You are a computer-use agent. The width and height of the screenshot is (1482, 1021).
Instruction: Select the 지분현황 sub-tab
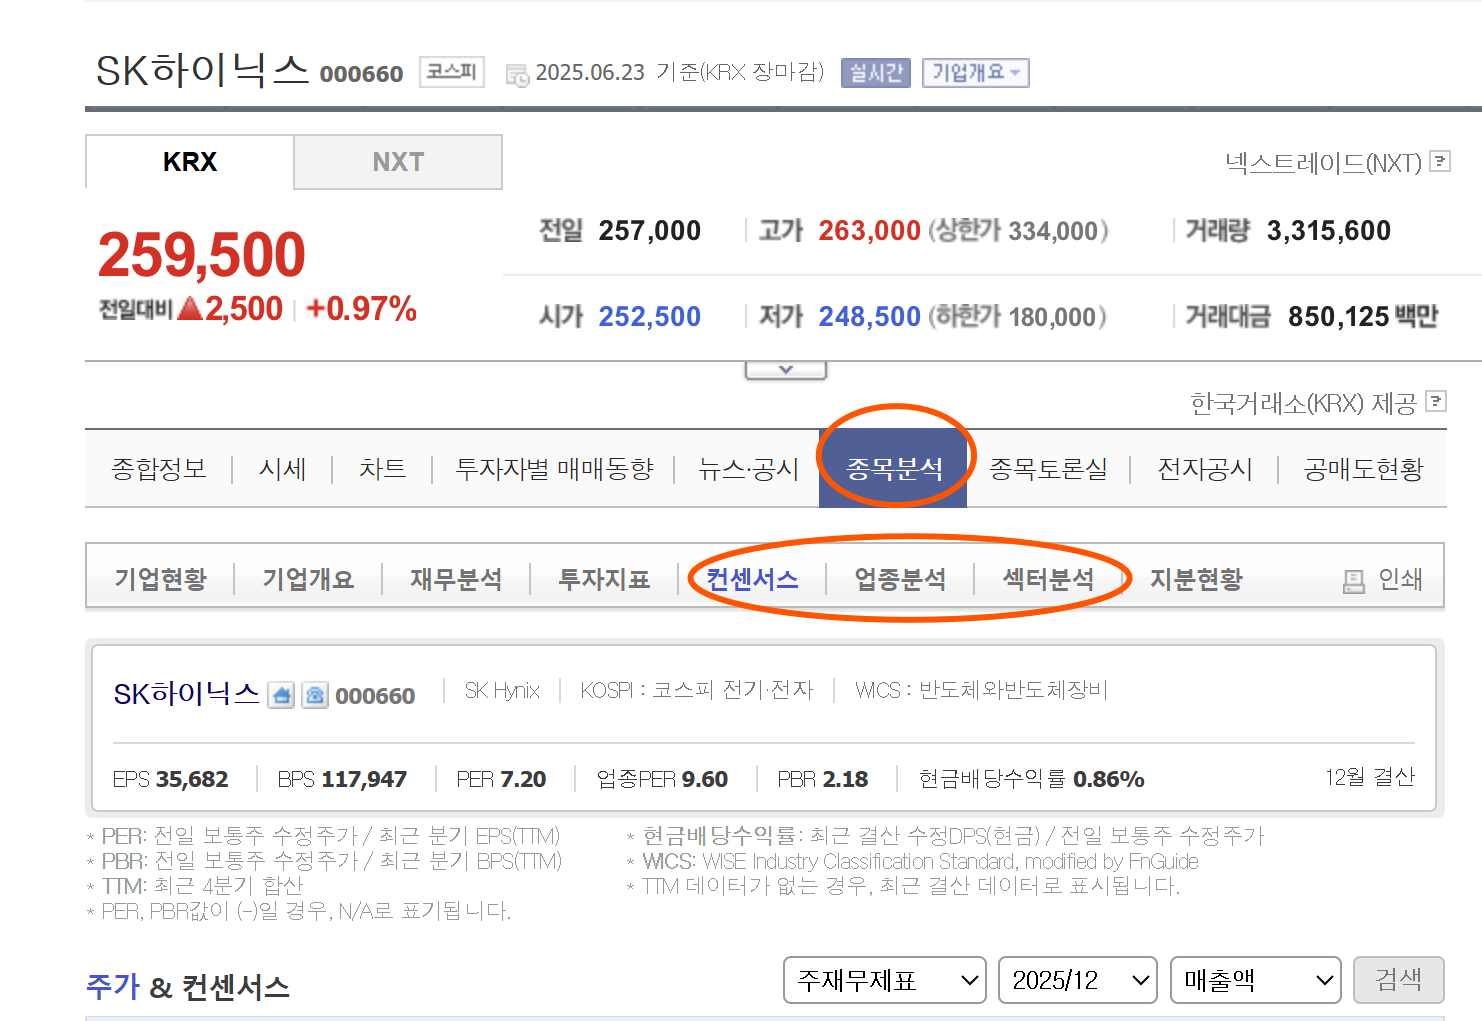click(x=1196, y=579)
